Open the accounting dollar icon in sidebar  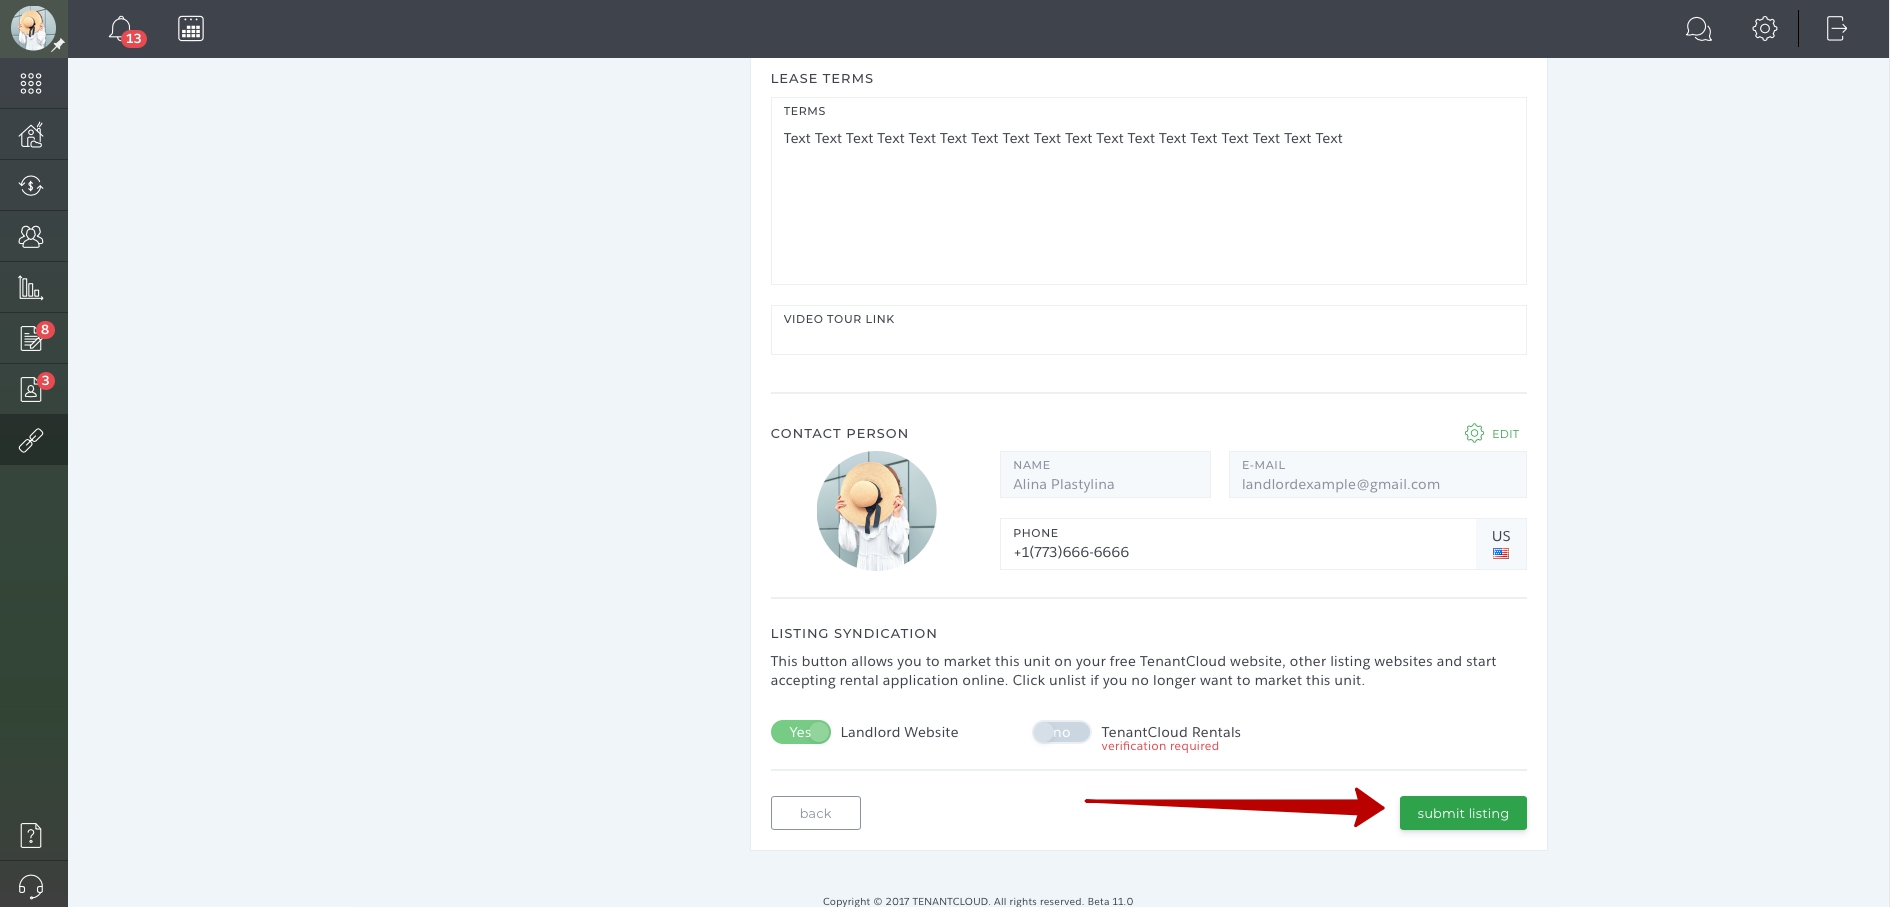click(x=31, y=185)
